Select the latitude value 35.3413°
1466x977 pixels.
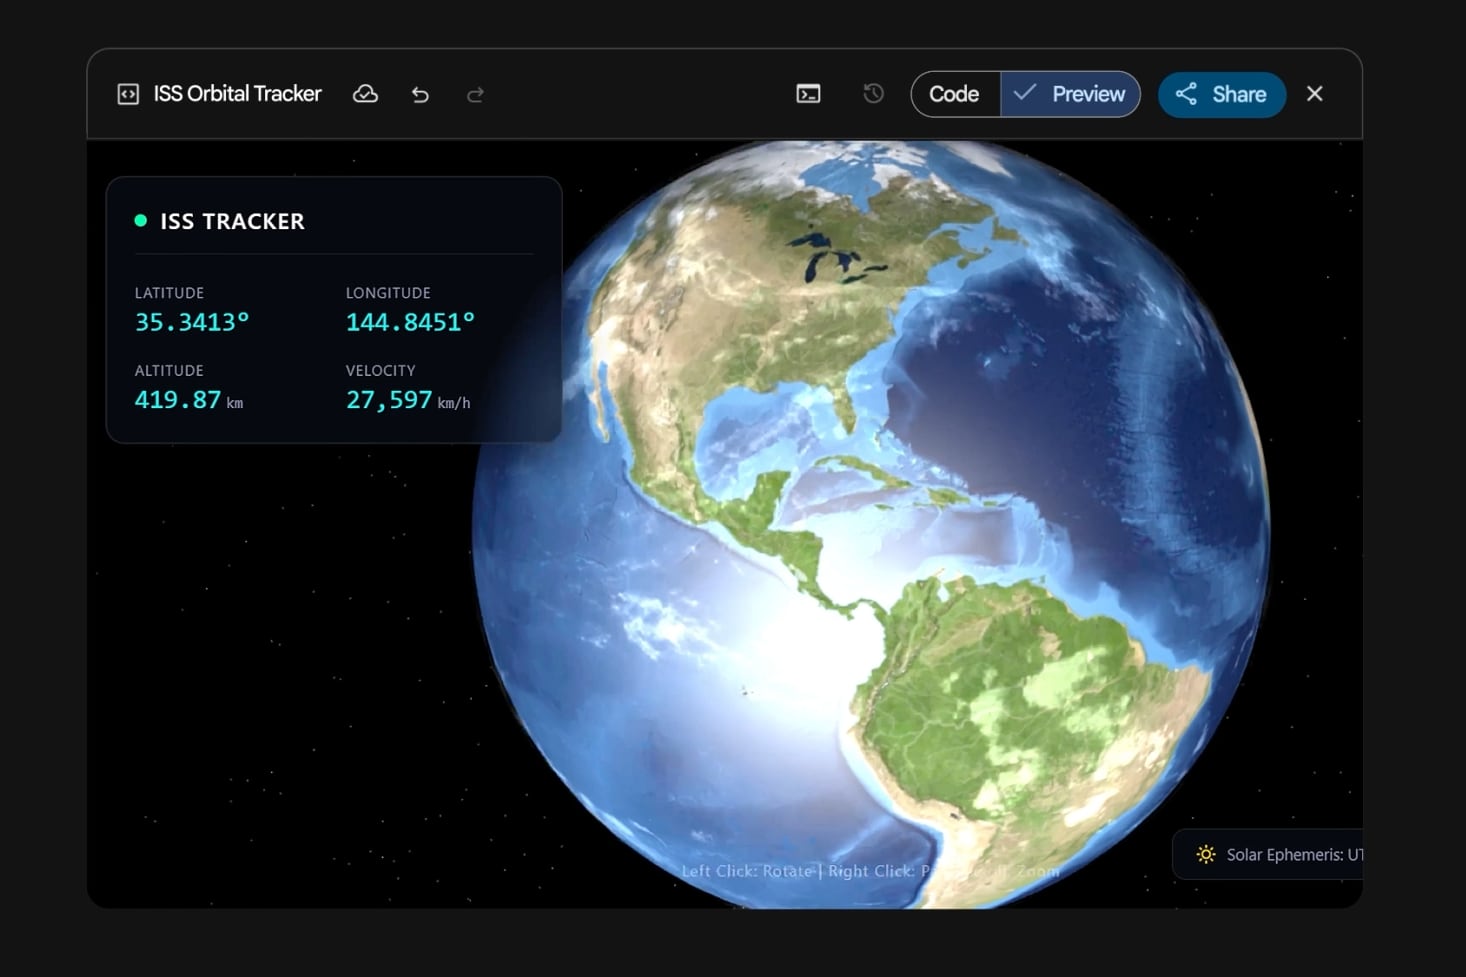pyautogui.click(x=192, y=322)
